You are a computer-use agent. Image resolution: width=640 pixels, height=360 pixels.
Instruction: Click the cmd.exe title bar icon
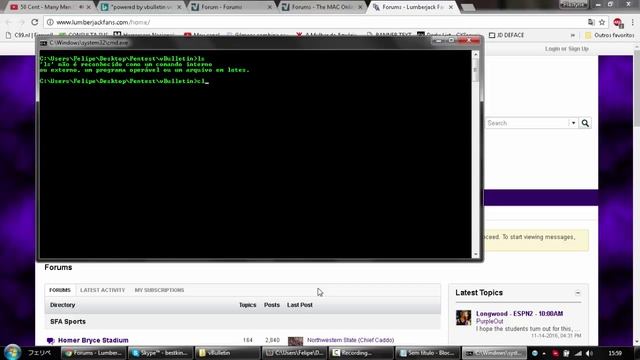pyautogui.click(x=43, y=43)
